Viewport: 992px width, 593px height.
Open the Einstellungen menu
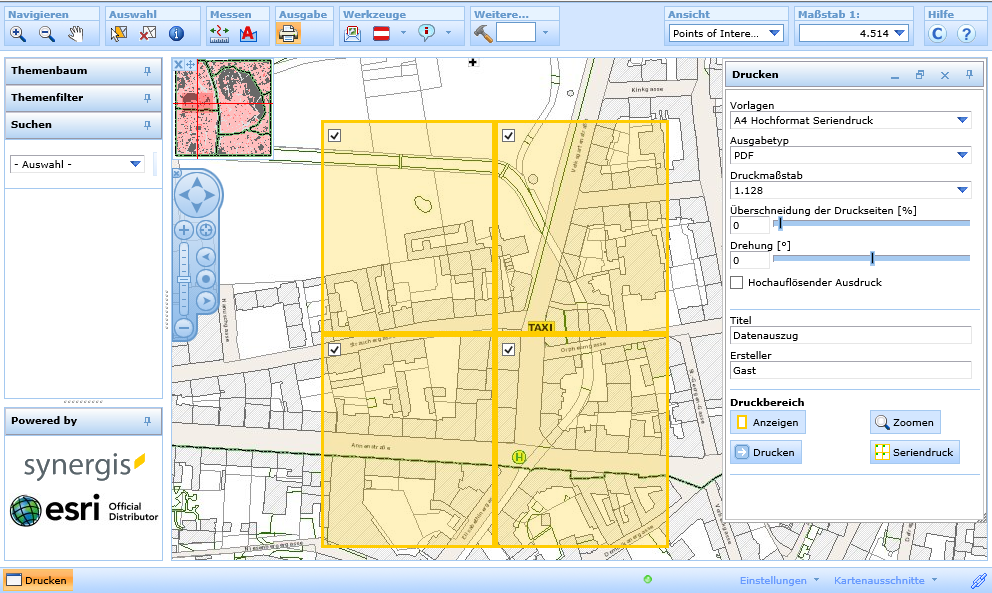click(x=779, y=581)
